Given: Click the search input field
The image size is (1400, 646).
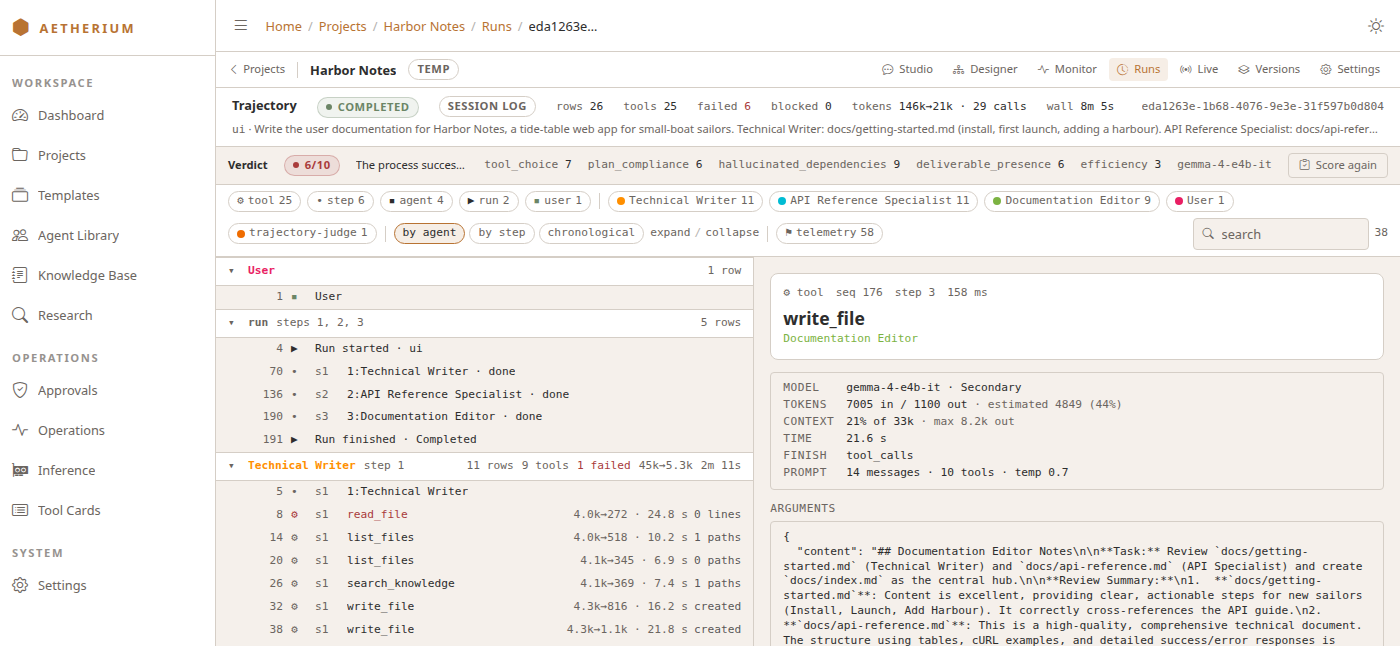Looking at the screenshot, I should click(x=1281, y=234).
